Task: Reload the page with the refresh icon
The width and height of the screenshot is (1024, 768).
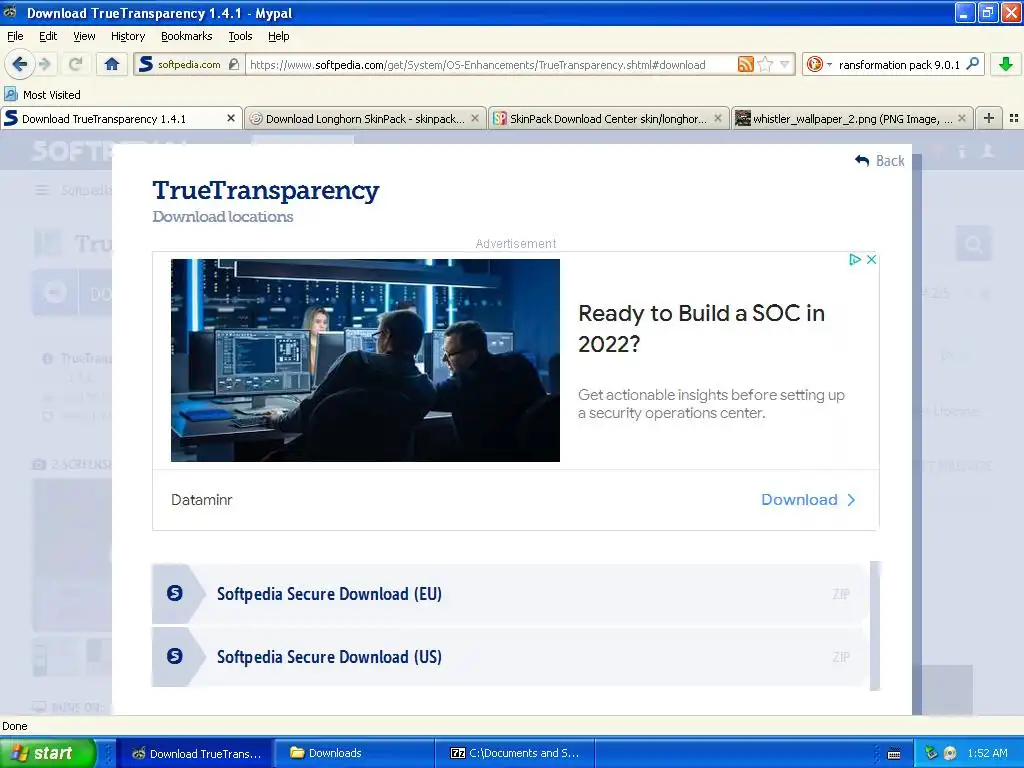Action: click(75, 64)
